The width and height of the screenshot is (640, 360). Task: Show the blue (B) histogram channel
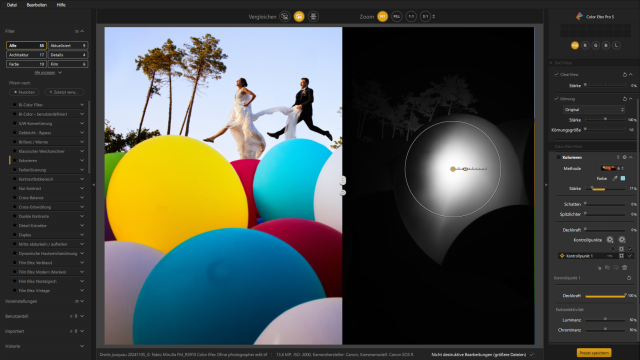coord(606,45)
